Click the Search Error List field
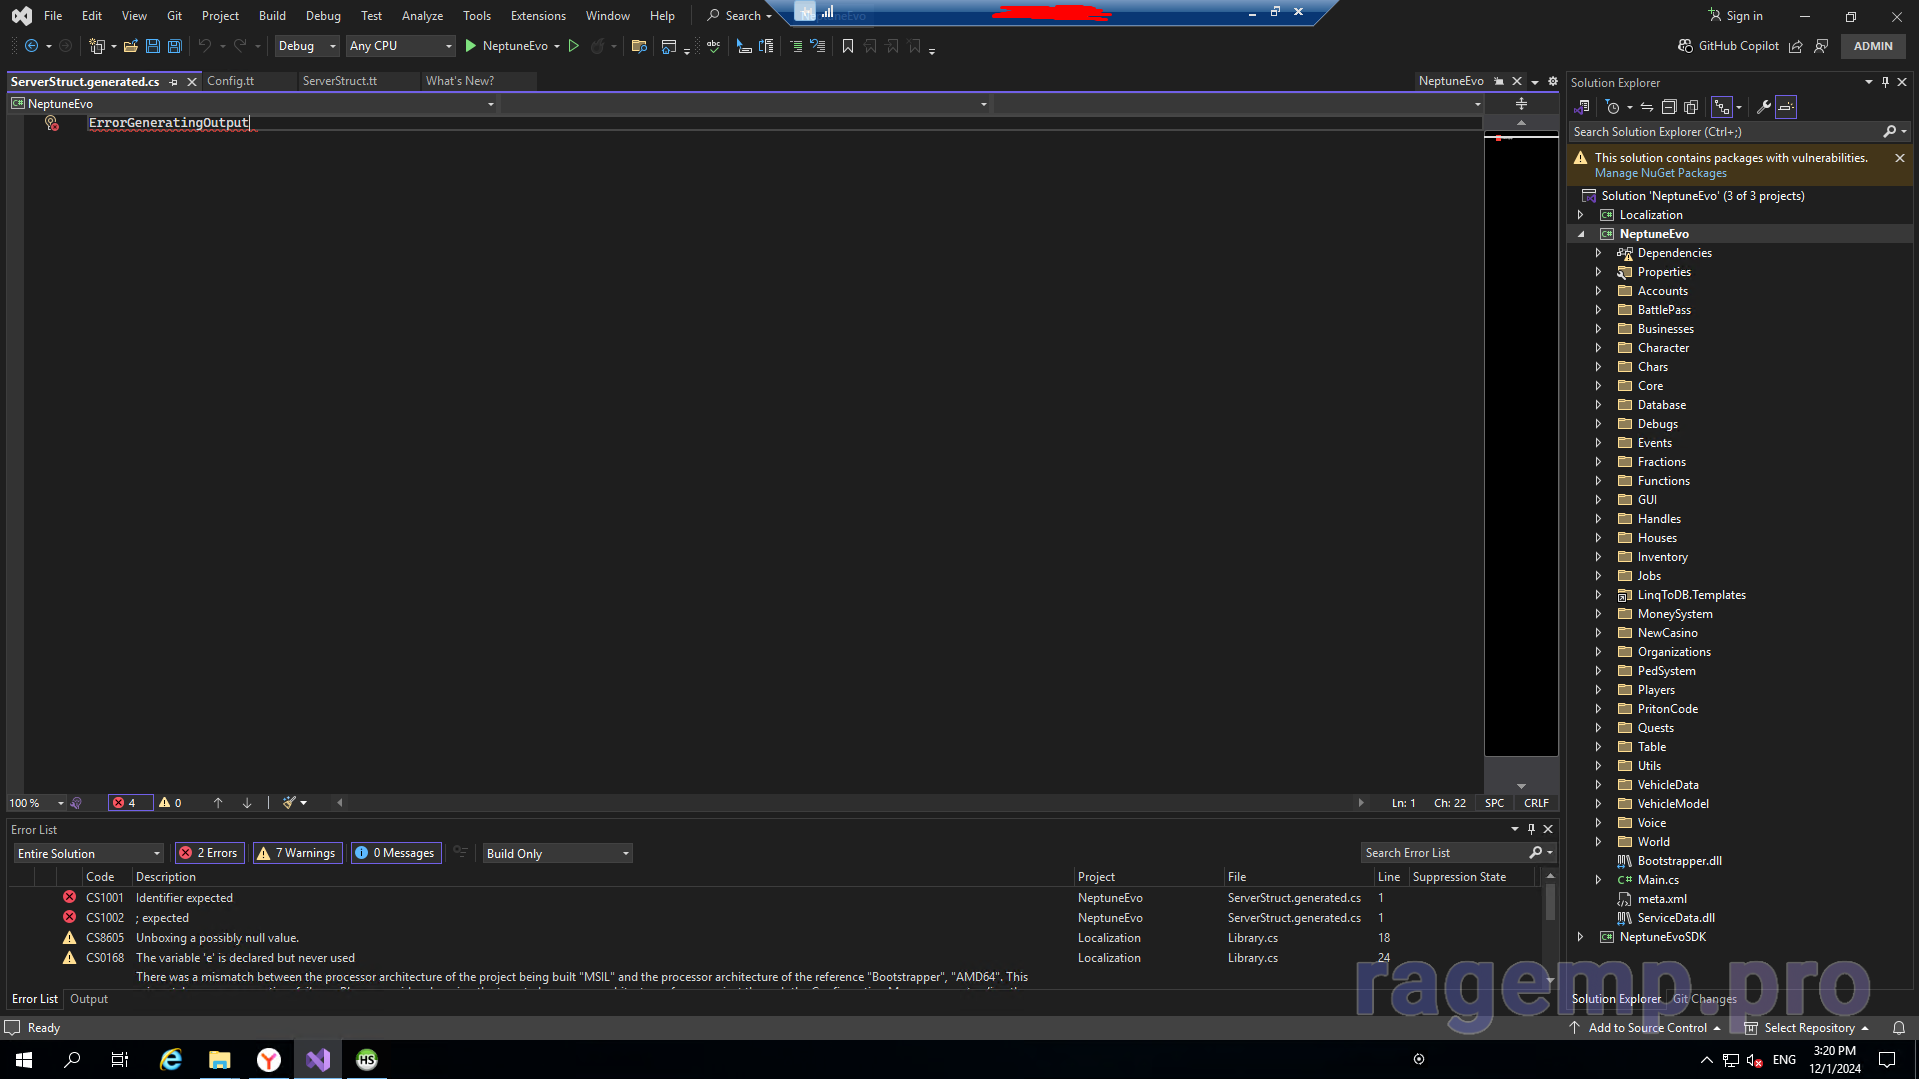1919x1079 pixels. pyautogui.click(x=1445, y=853)
